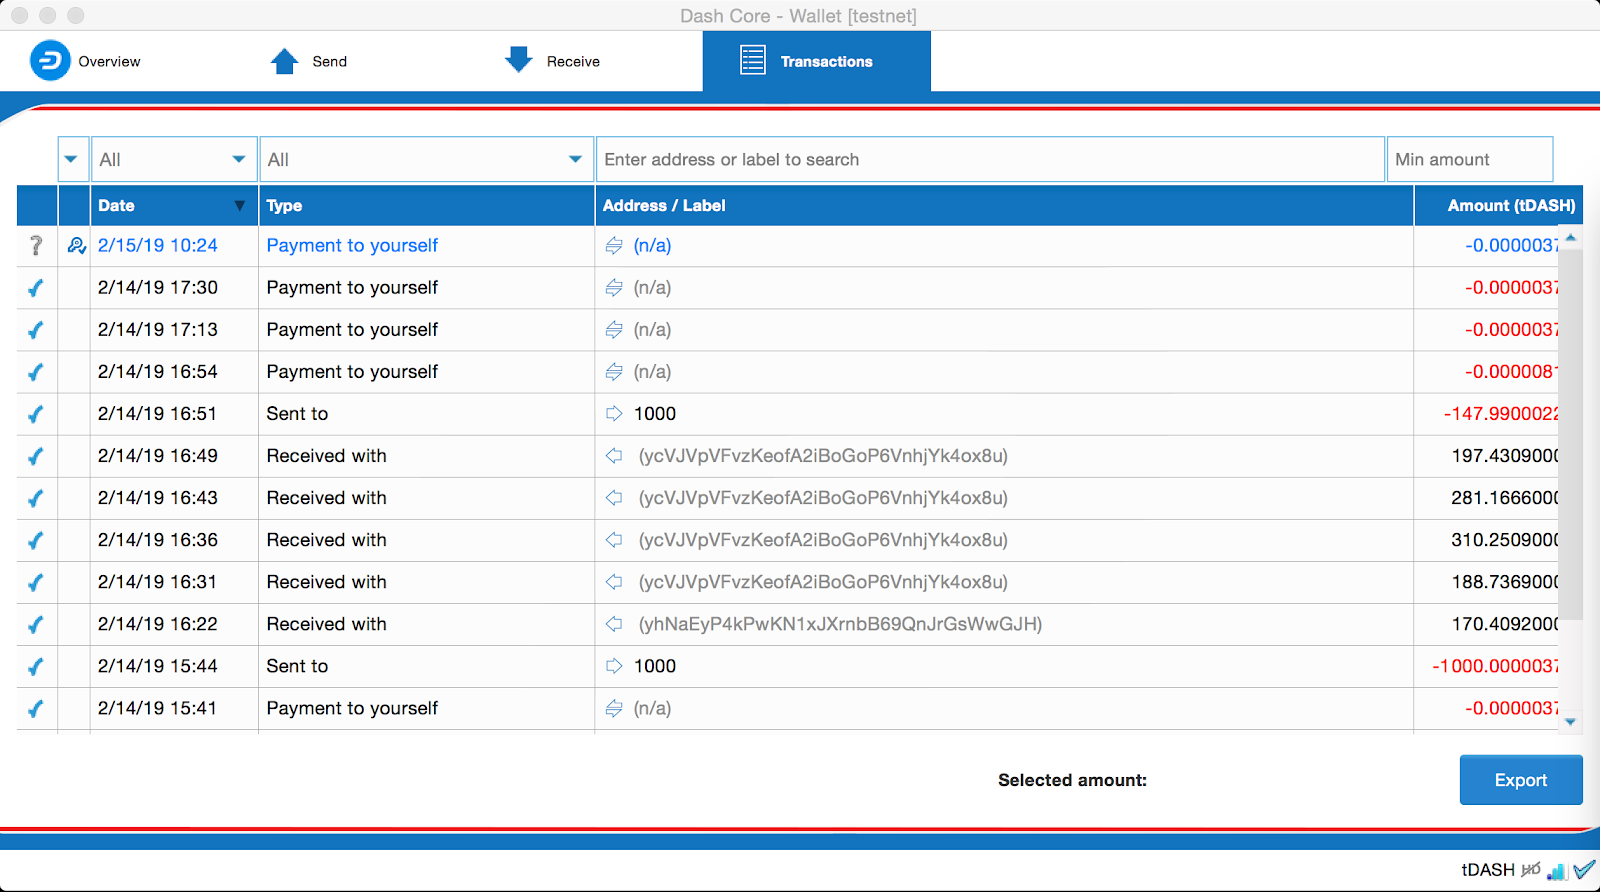1600x892 pixels.
Task: Click the Export button
Action: point(1521,780)
